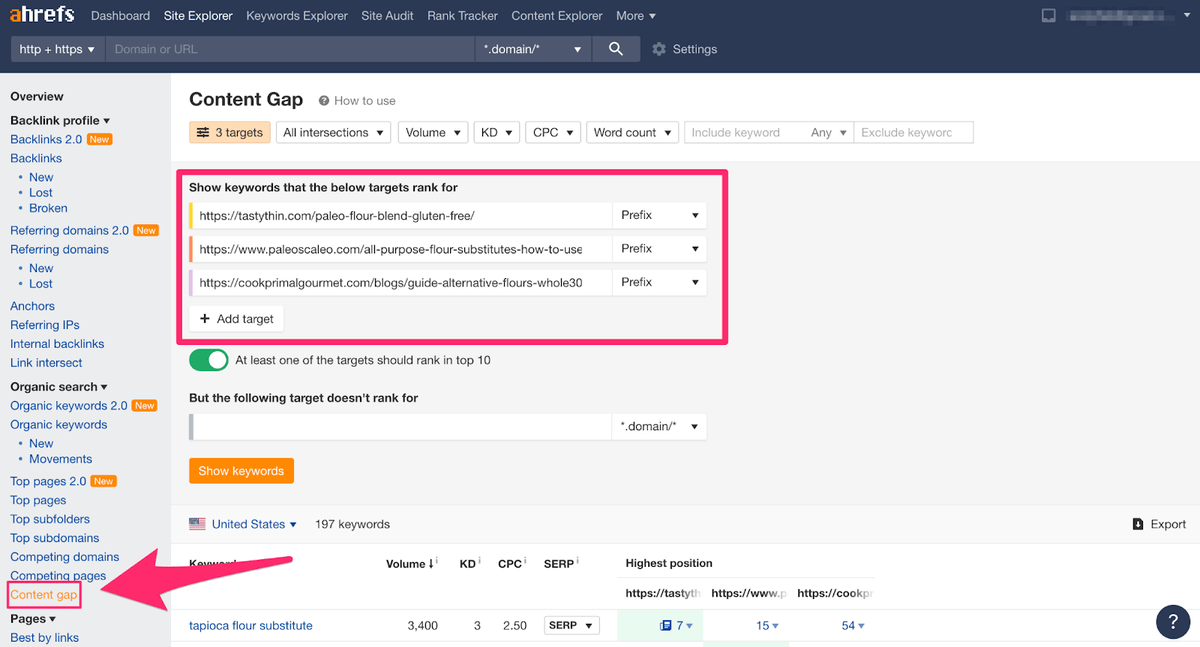Click the Include keyword field
Screen dimensions: 1200x647
pos(744,132)
